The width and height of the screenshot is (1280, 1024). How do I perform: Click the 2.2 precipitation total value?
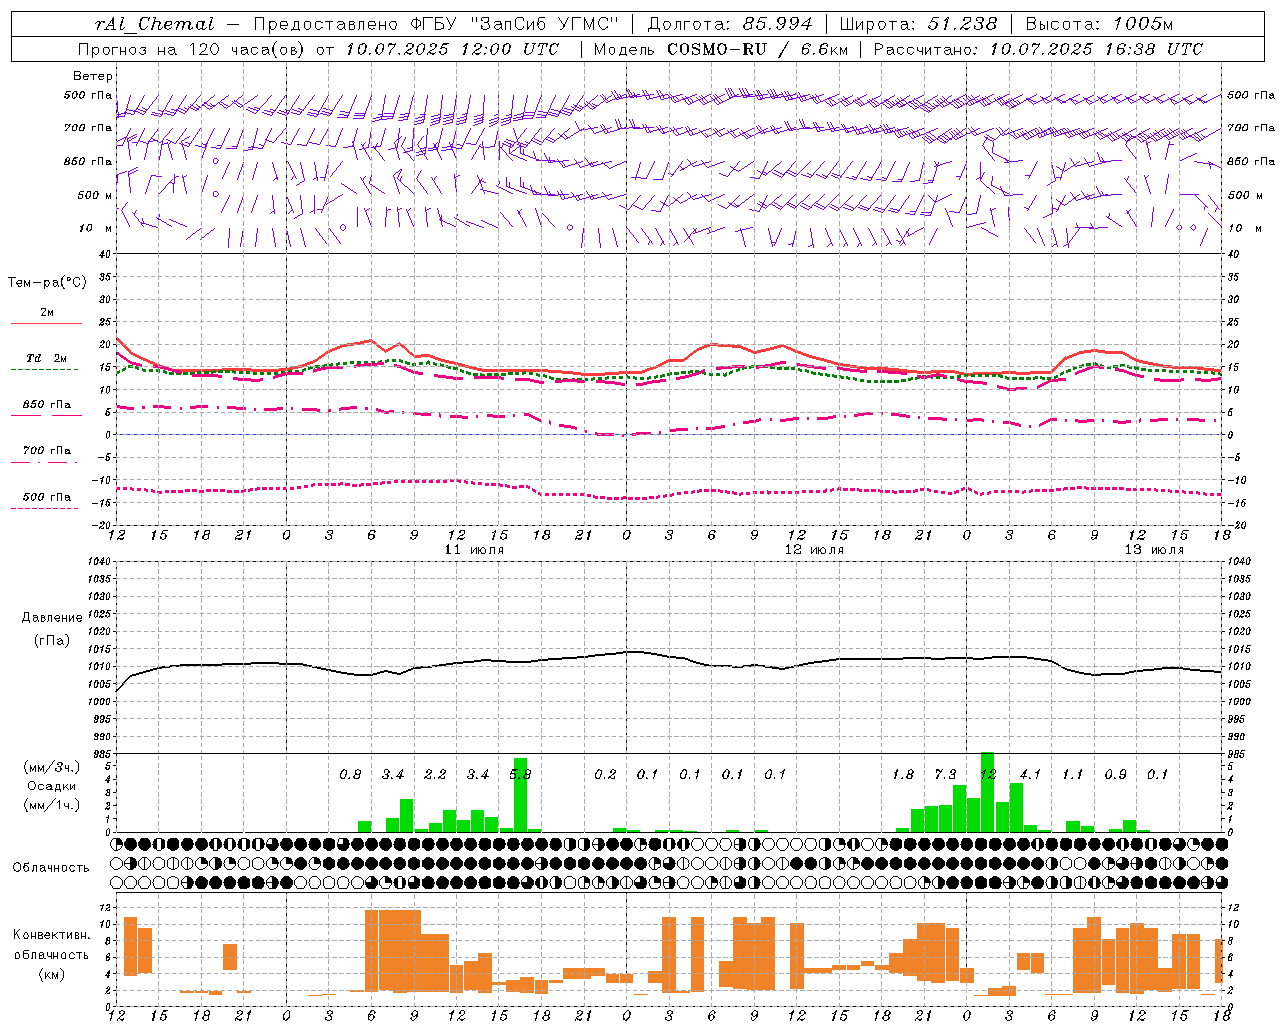pos(435,774)
